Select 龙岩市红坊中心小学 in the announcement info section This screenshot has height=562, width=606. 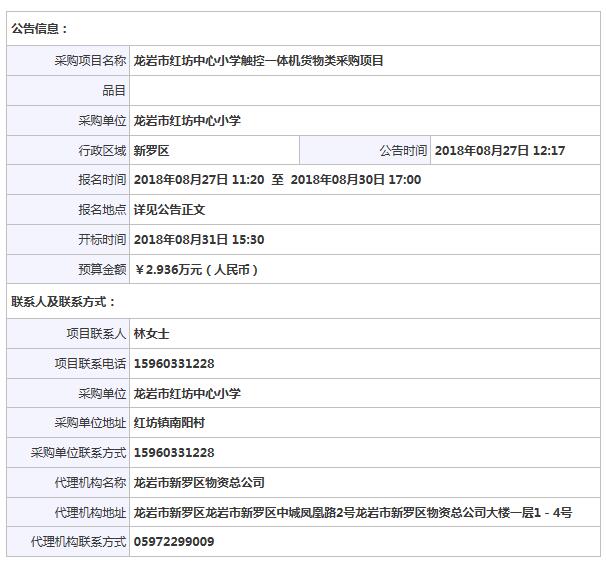tap(187, 121)
